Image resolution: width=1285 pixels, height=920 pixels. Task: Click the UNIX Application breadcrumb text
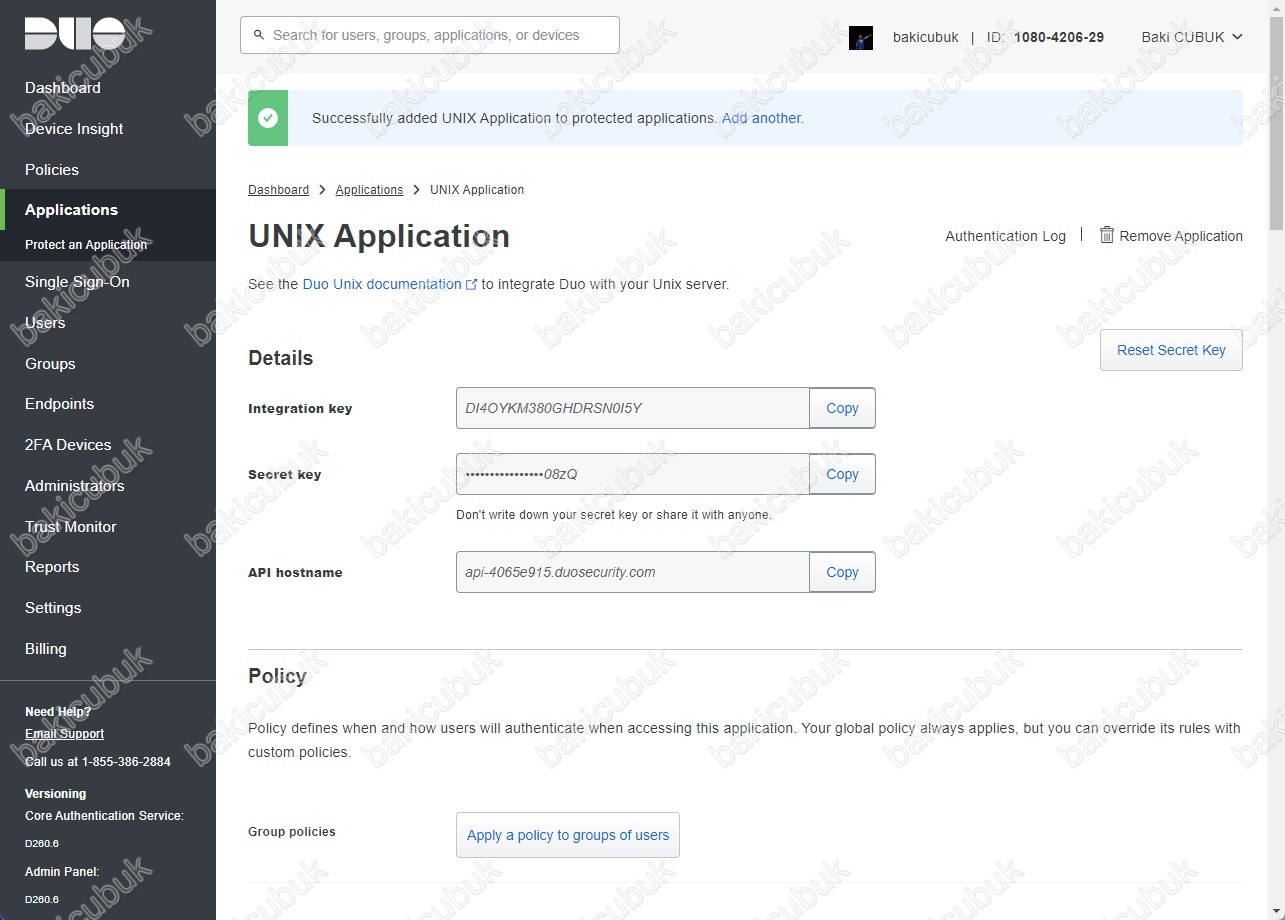pos(477,190)
